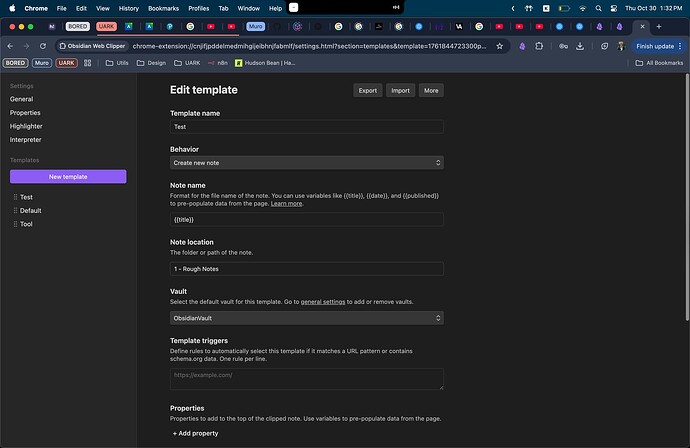Screen dimensions: 690x448
Task: Click the page vertical scrollbar
Action: [x=687, y=197]
